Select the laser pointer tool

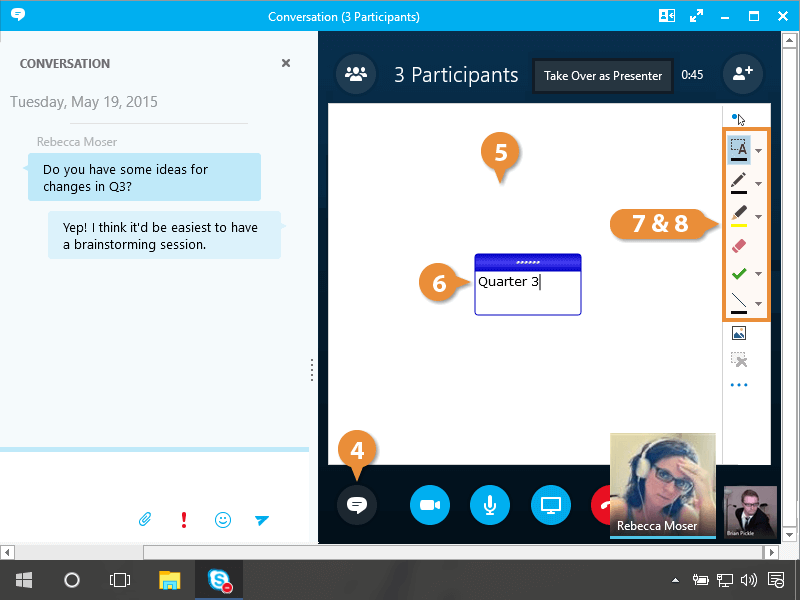pos(739,118)
